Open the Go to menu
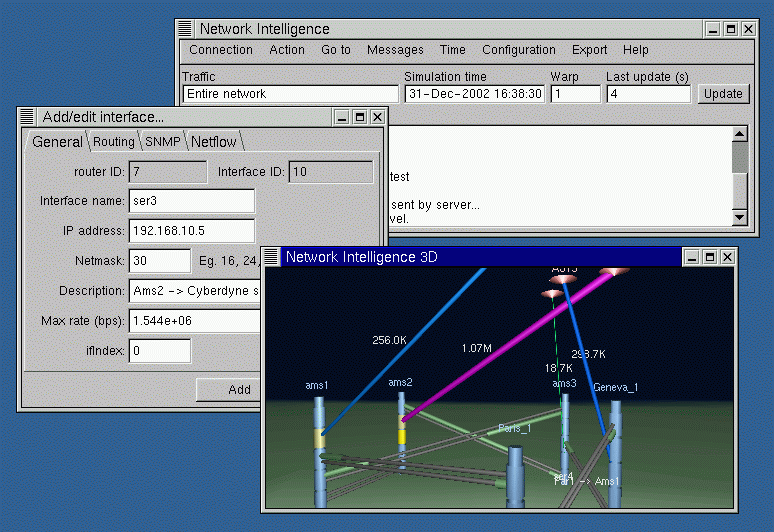The image size is (774, 532). [x=336, y=50]
